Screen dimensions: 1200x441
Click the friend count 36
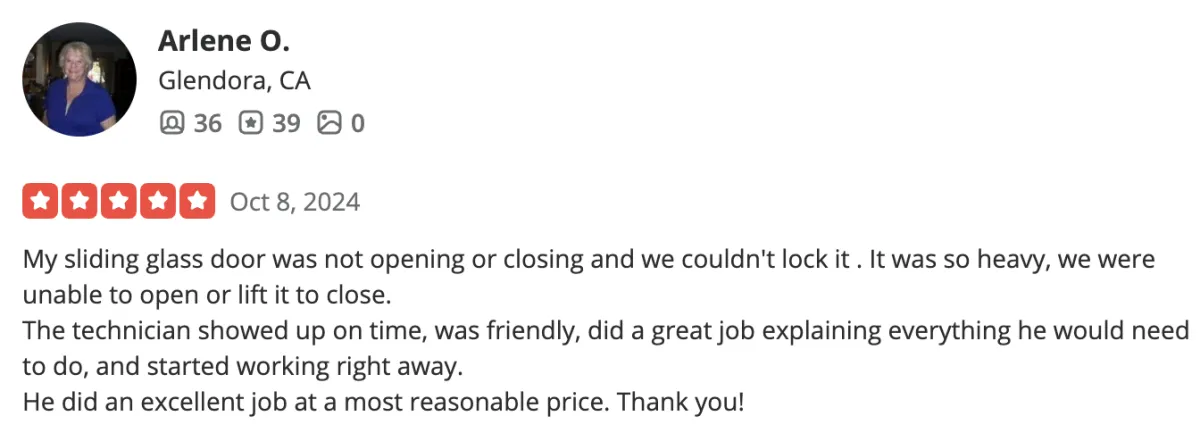(207, 123)
